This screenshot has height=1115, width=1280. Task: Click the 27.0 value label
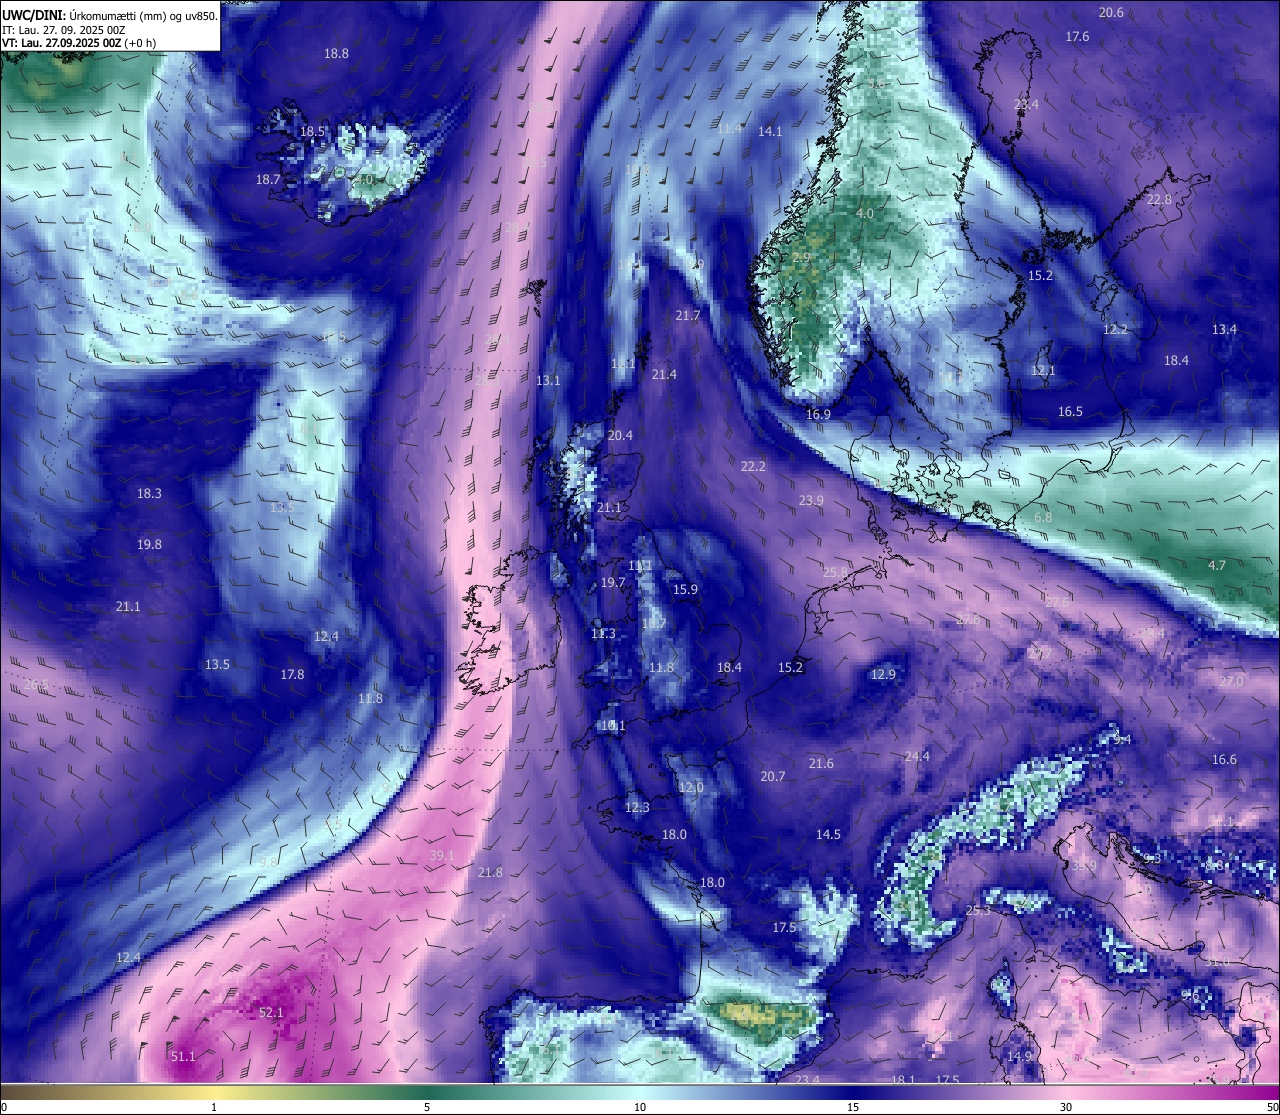[1231, 682]
